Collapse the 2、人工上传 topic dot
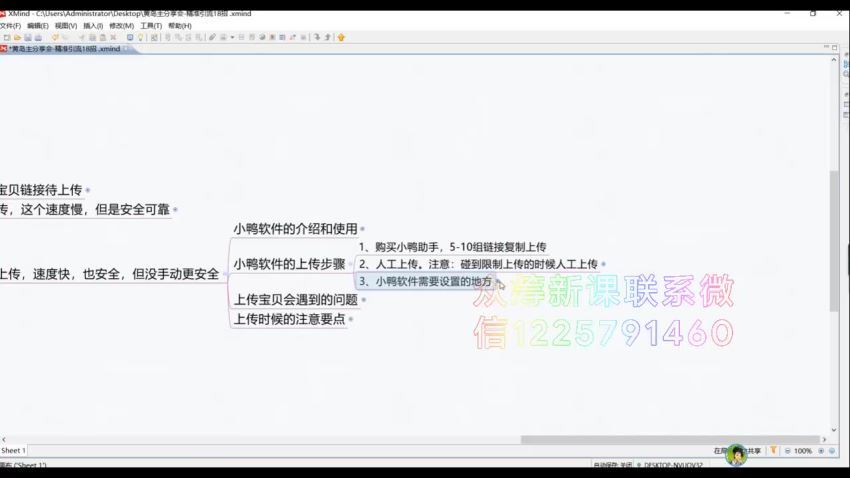Screen dimensions: 850x478 (603, 264)
